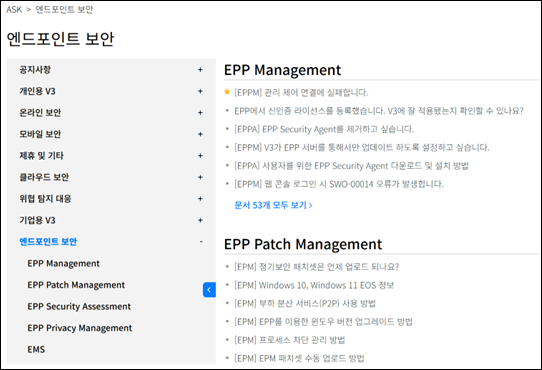Viewport: 542px width, 370px height.
Task: Select the EMS submenu item
Action: pyautogui.click(x=36, y=349)
